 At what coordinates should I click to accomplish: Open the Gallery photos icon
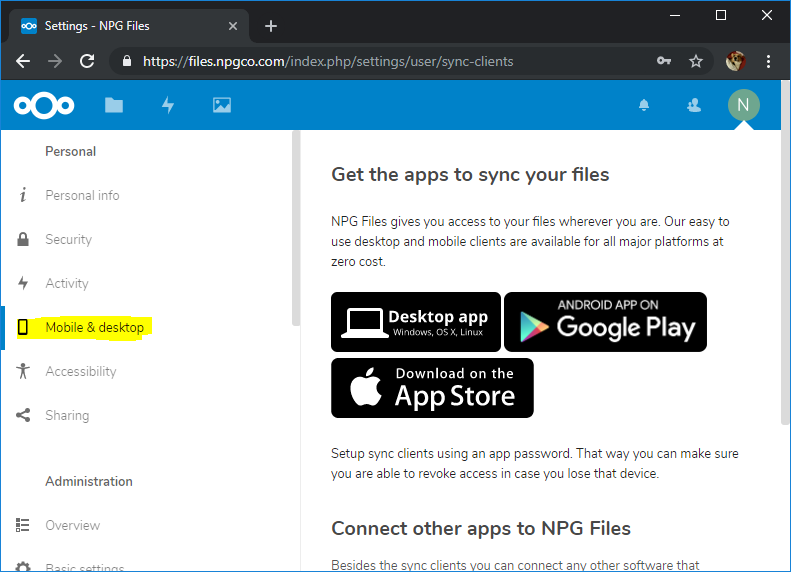click(222, 105)
